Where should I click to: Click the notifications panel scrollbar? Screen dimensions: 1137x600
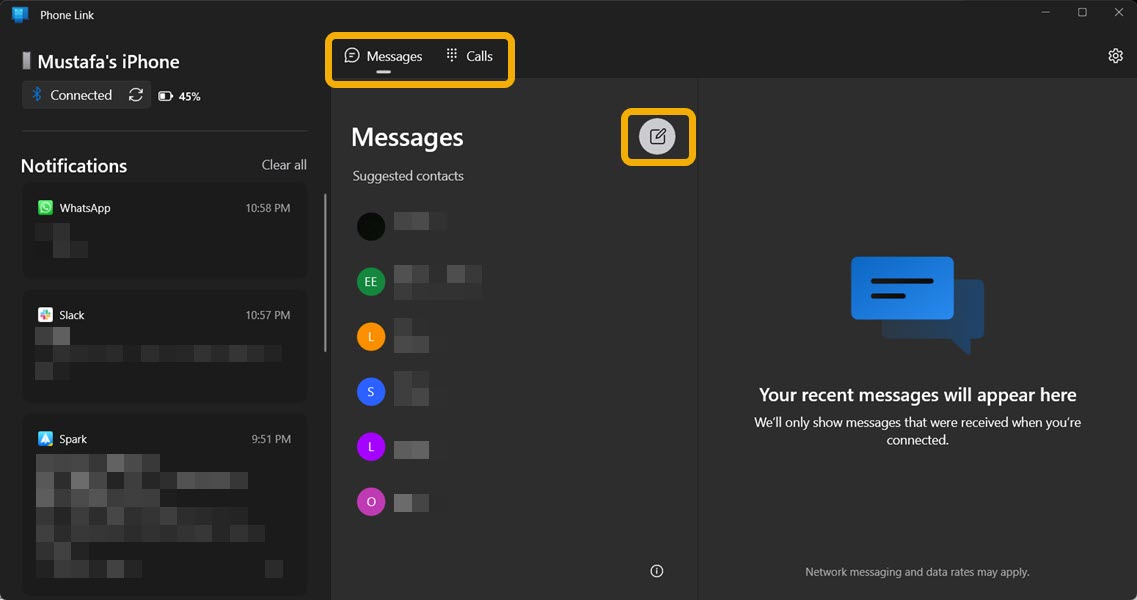[x=325, y=273]
